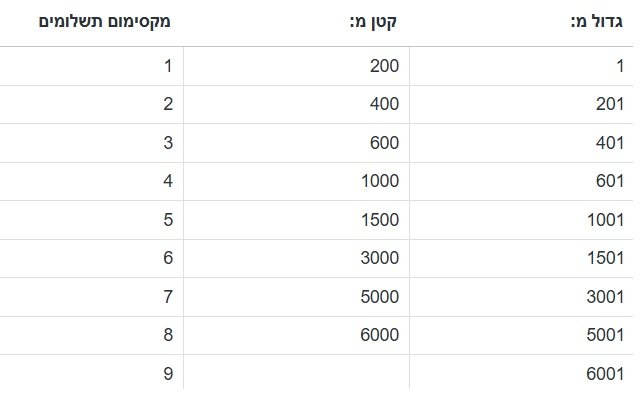Select the cell with value 5000
This screenshot has width=642, height=396.
pos(296,297)
